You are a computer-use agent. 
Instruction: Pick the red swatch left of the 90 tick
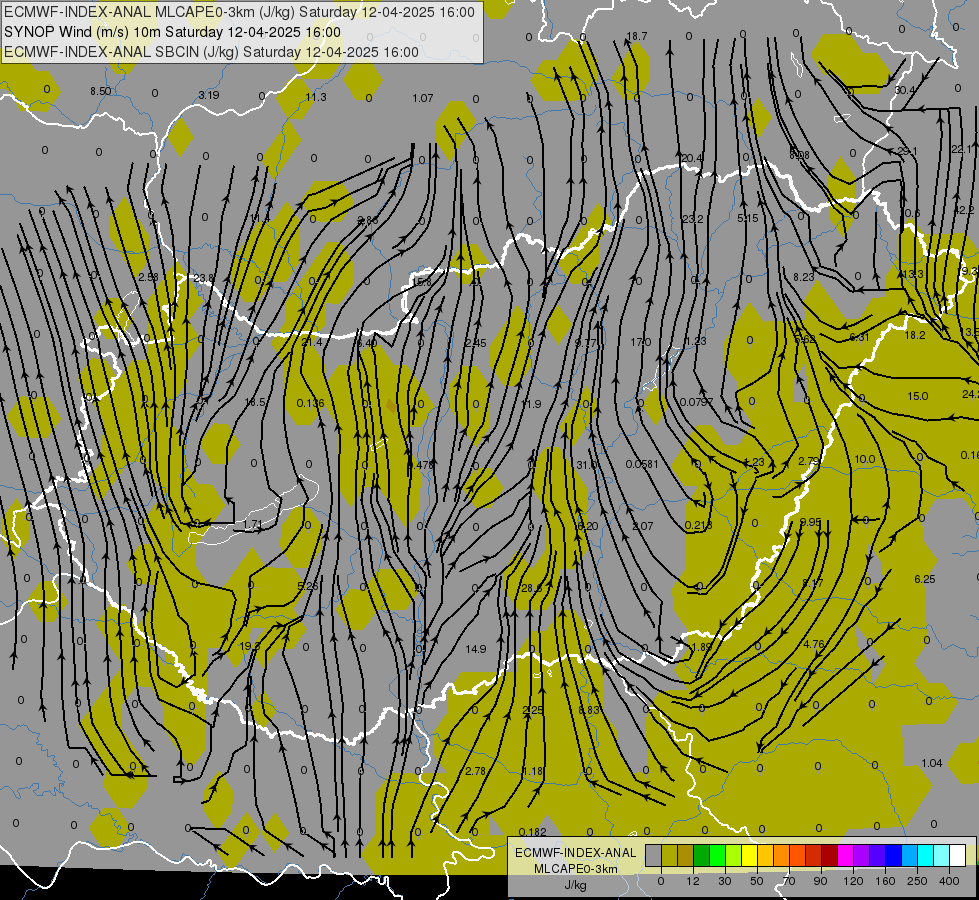(x=813, y=856)
